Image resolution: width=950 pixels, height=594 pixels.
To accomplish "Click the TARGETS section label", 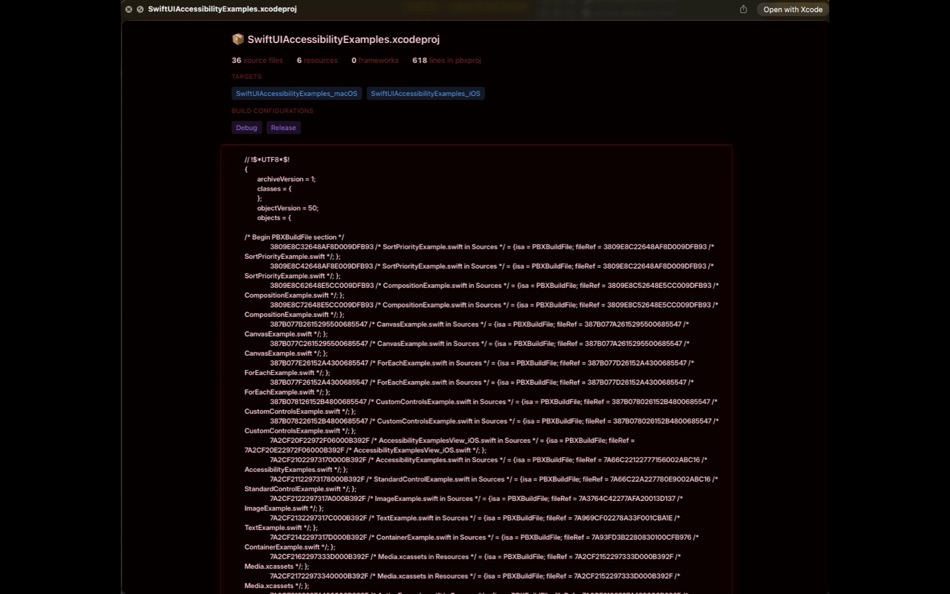I will [x=247, y=76].
